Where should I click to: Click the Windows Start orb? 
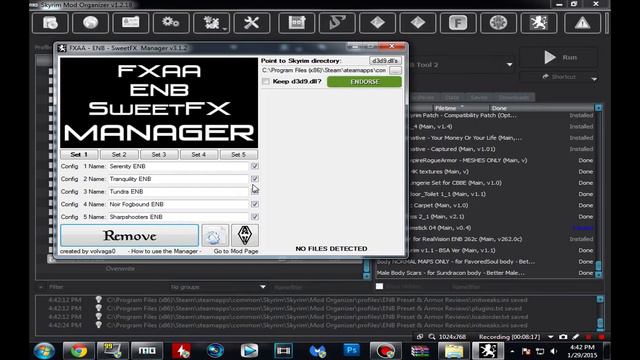pos(44,351)
